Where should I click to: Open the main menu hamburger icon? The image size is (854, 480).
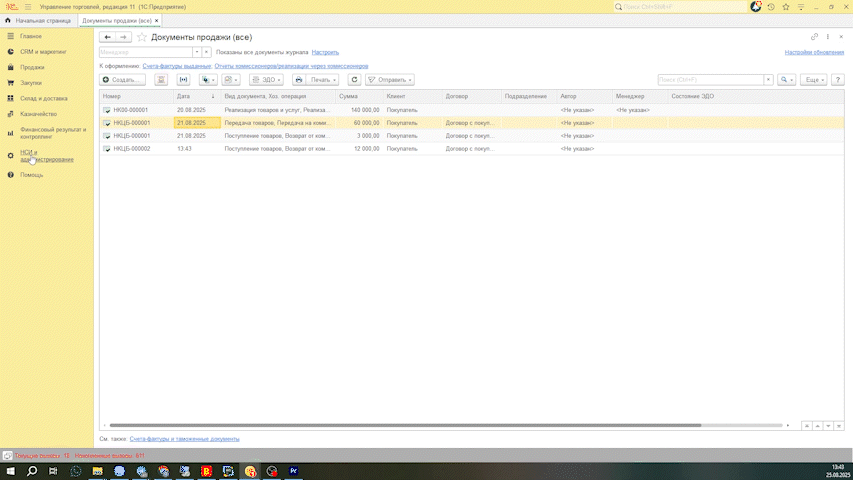click(28, 7)
